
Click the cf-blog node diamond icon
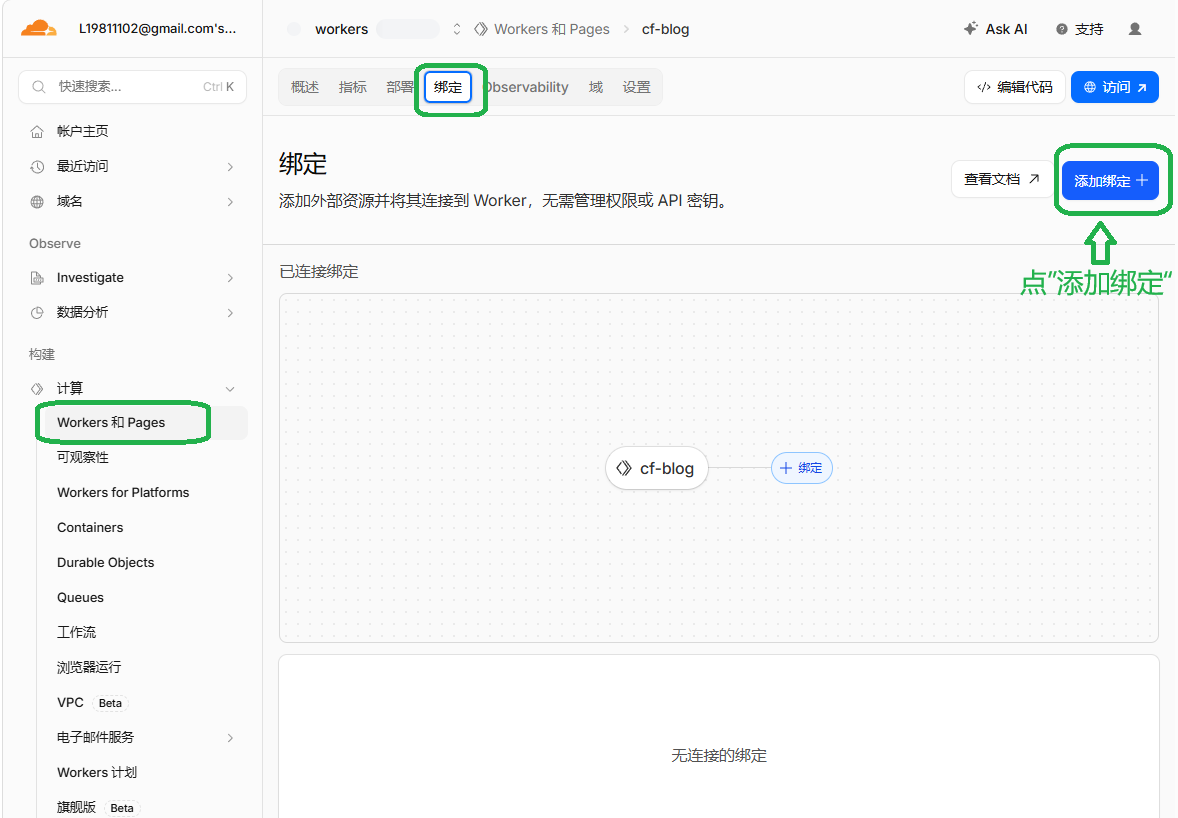tap(624, 468)
